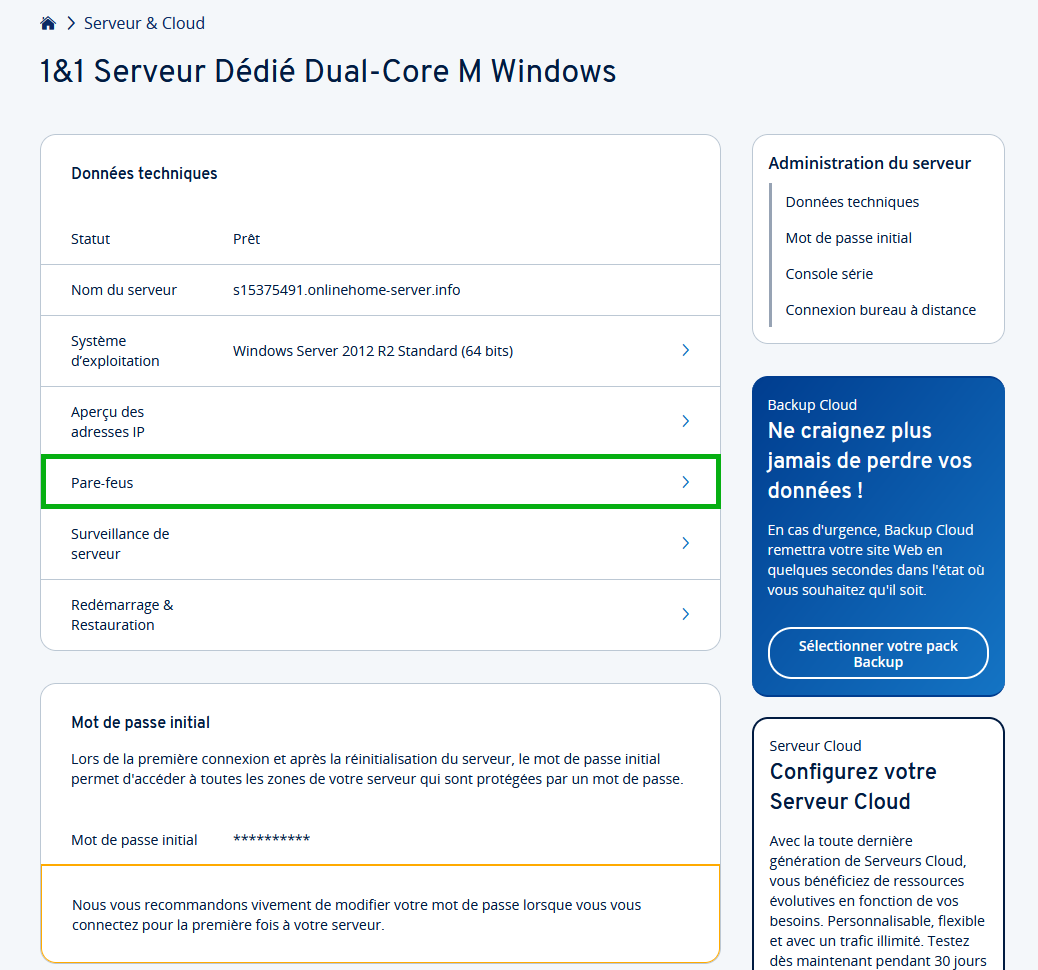The height and width of the screenshot is (970, 1038).
Task: Open the Pare-feus row chevron
Action: [x=686, y=482]
